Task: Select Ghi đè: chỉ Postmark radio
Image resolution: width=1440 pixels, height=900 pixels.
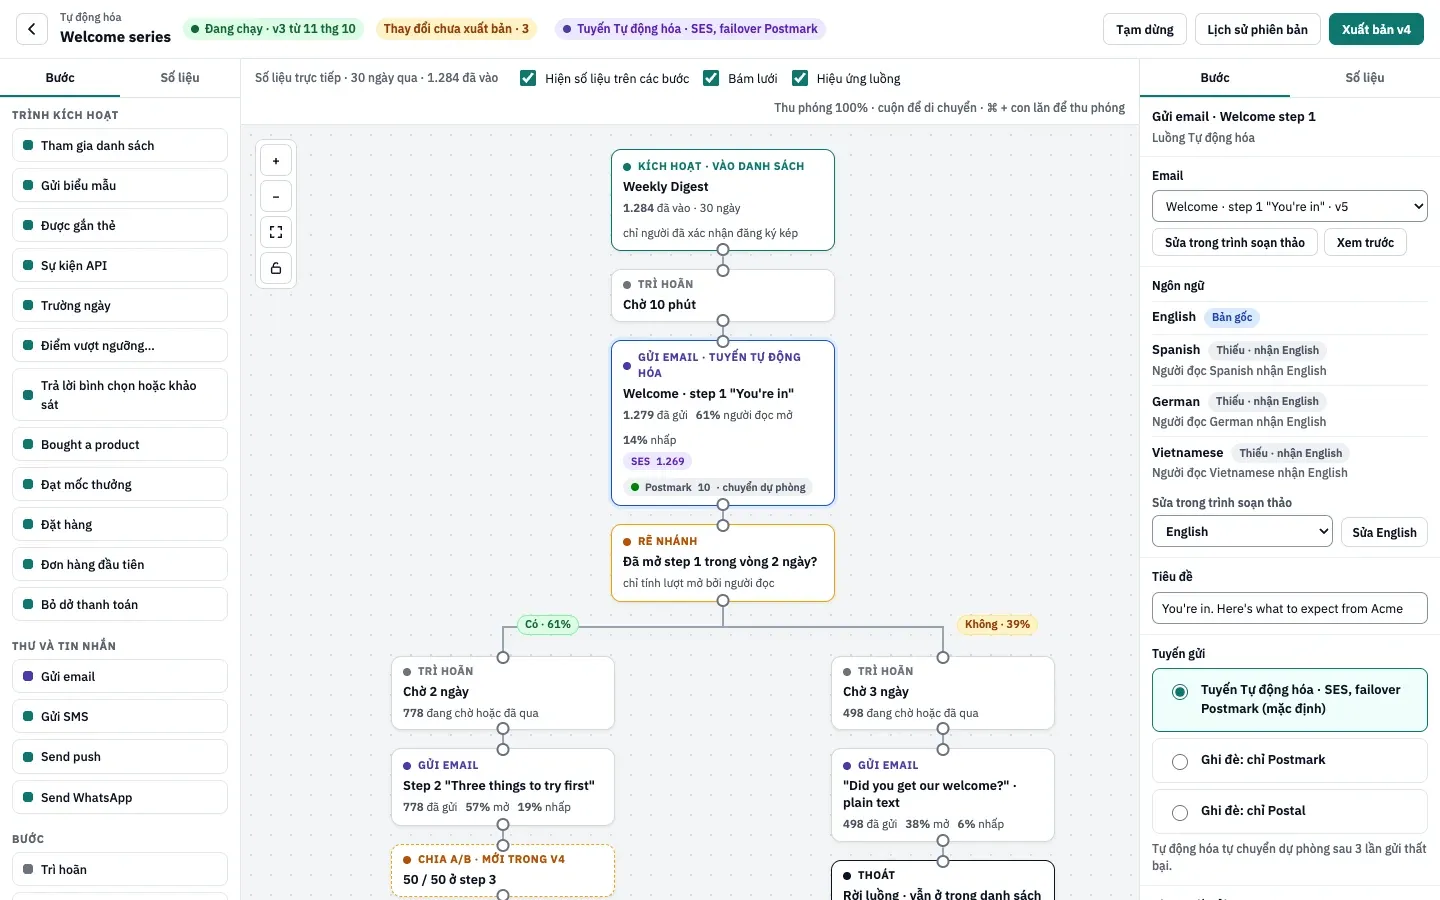Action: (x=1180, y=761)
